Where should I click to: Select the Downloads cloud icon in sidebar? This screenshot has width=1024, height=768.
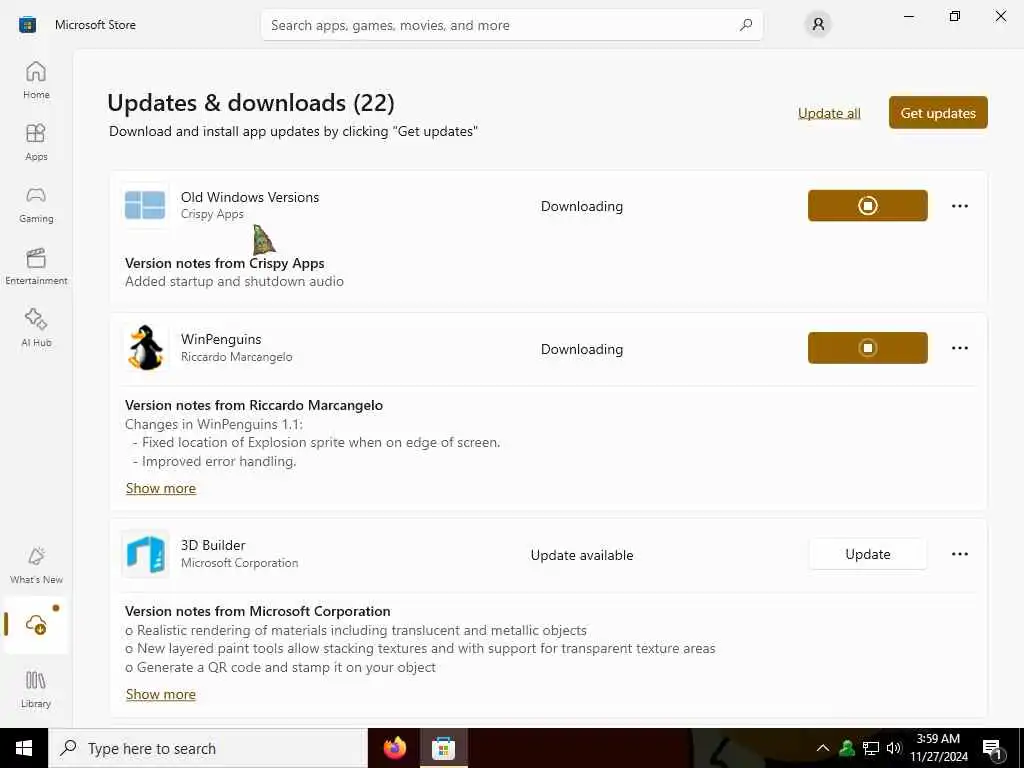tap(36, 624)
